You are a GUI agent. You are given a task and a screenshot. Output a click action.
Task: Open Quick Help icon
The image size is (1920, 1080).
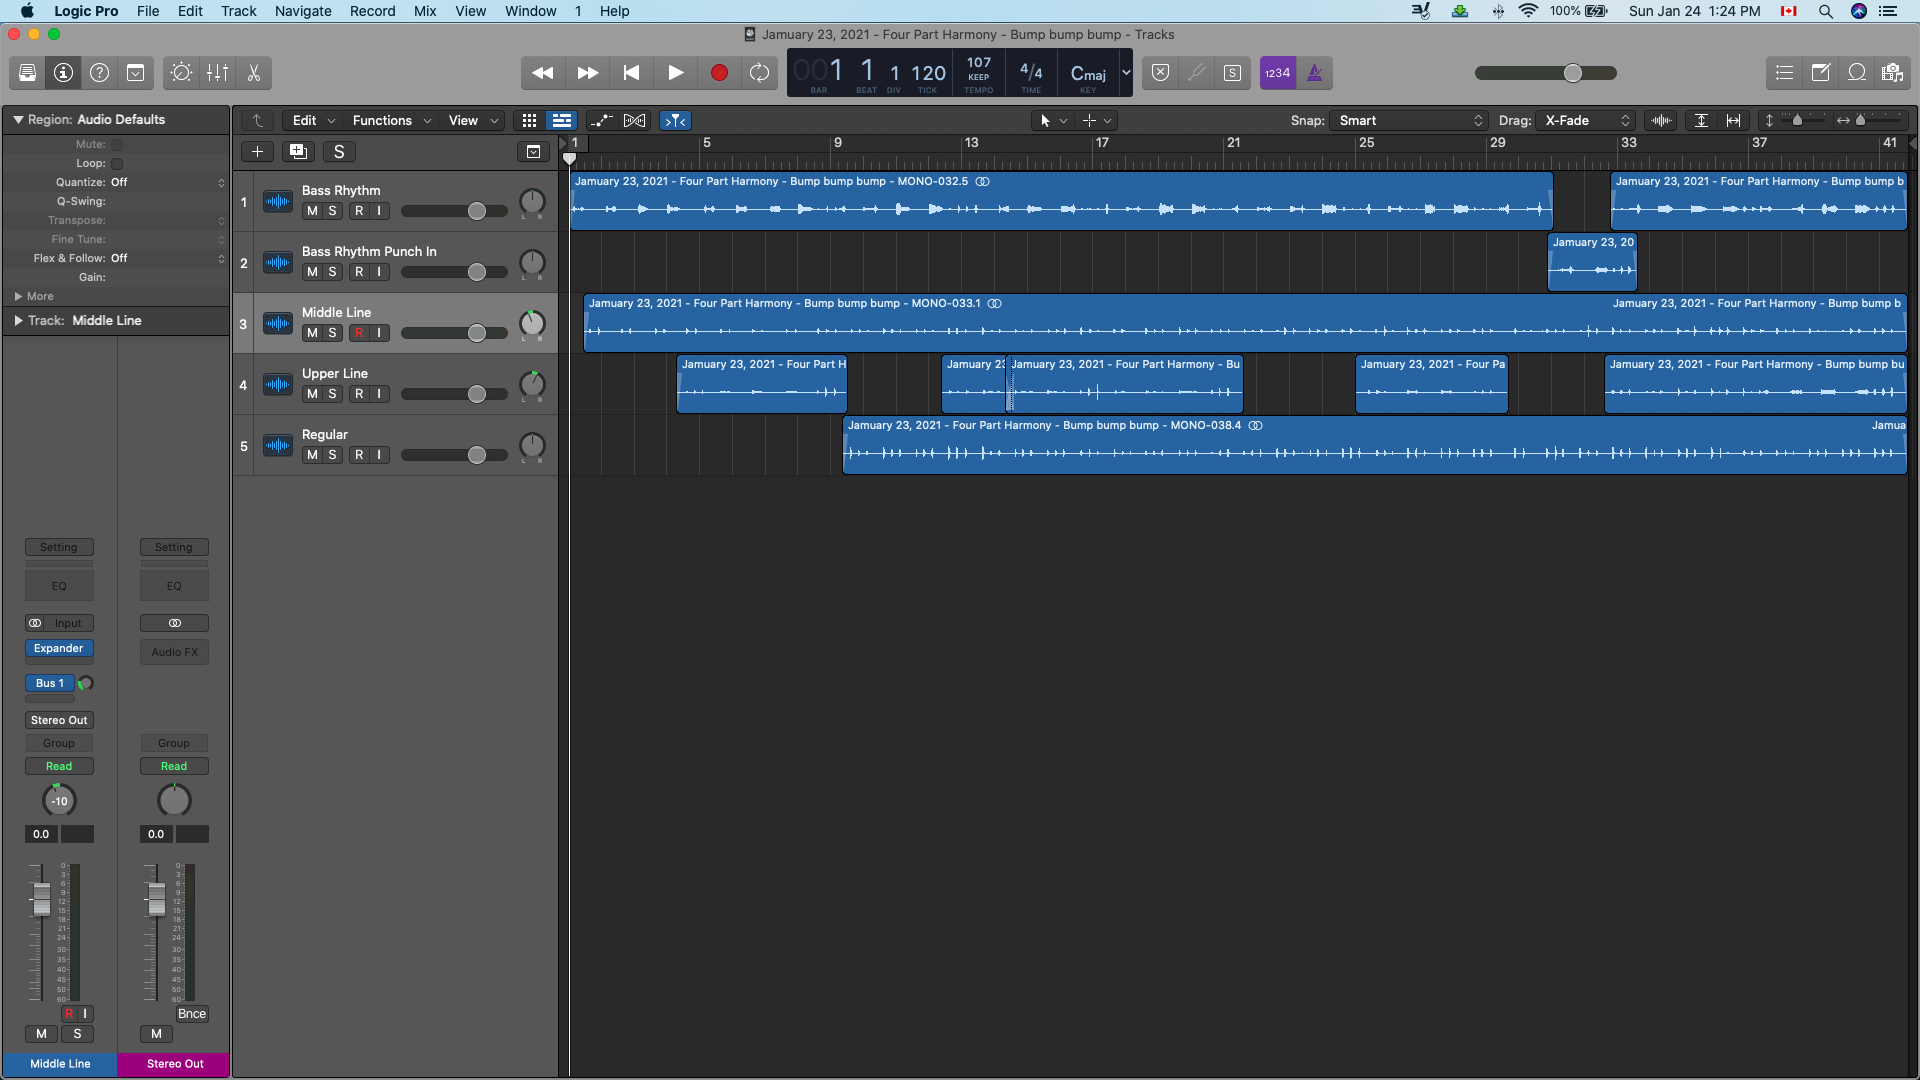pos(100,73)
